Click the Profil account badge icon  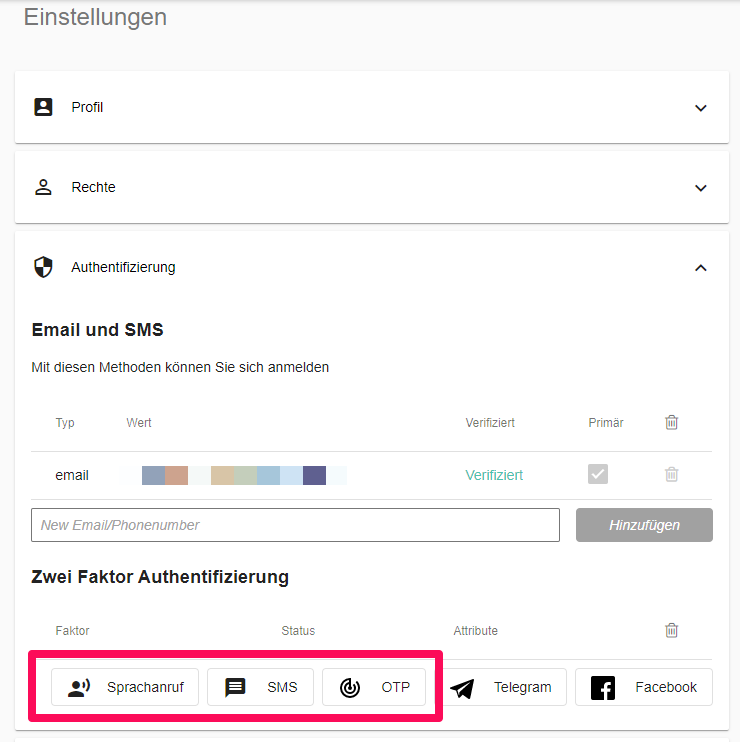click(x=43, y=107)
